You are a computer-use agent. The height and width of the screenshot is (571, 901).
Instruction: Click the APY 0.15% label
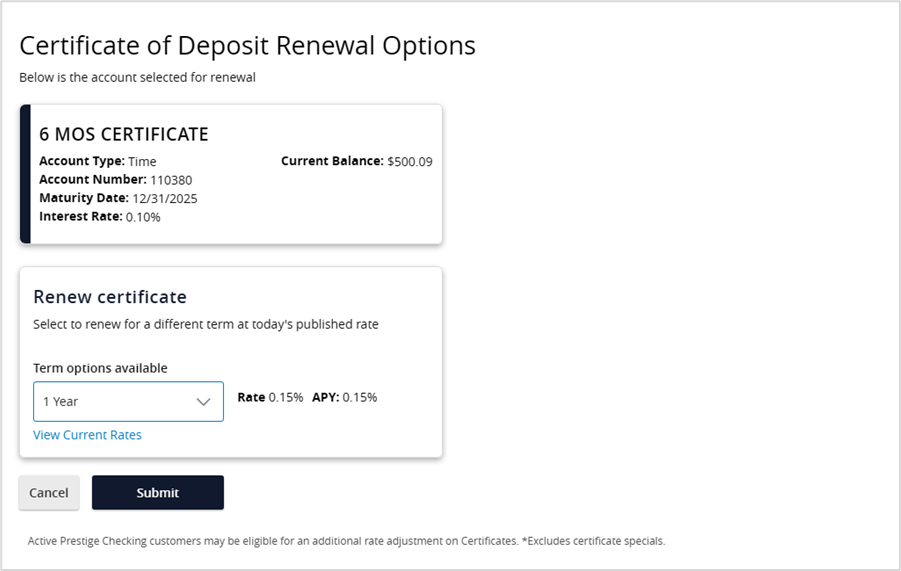point(344,397)
